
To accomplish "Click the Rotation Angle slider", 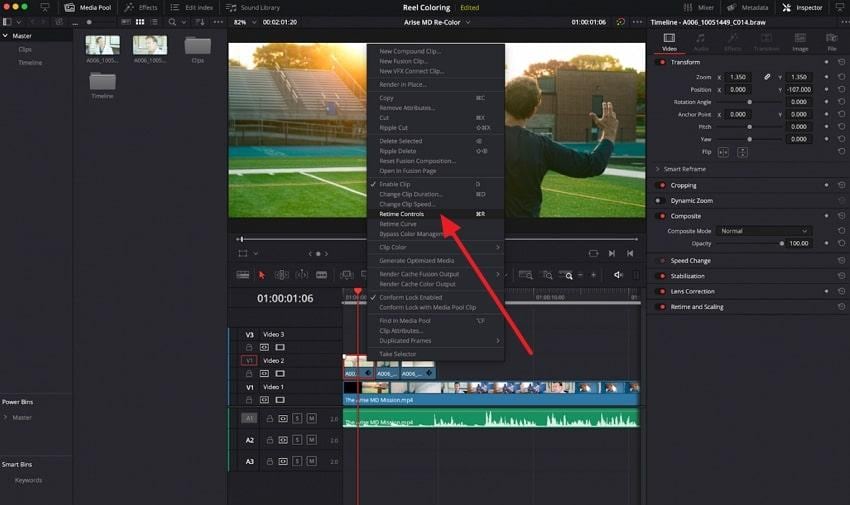I will [x=750, y=102].
